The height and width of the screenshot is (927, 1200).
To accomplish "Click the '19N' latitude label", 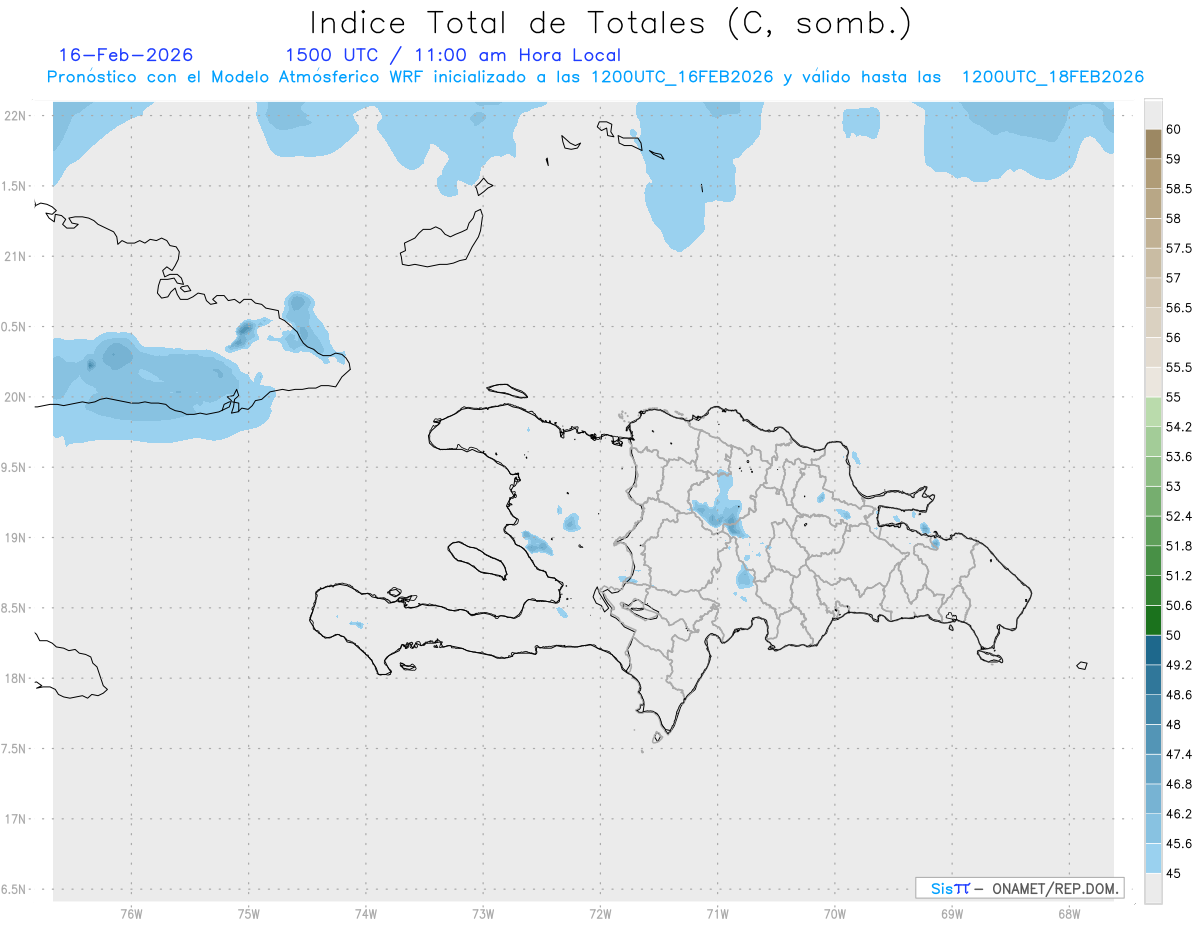I will click(x=17, y=537).
